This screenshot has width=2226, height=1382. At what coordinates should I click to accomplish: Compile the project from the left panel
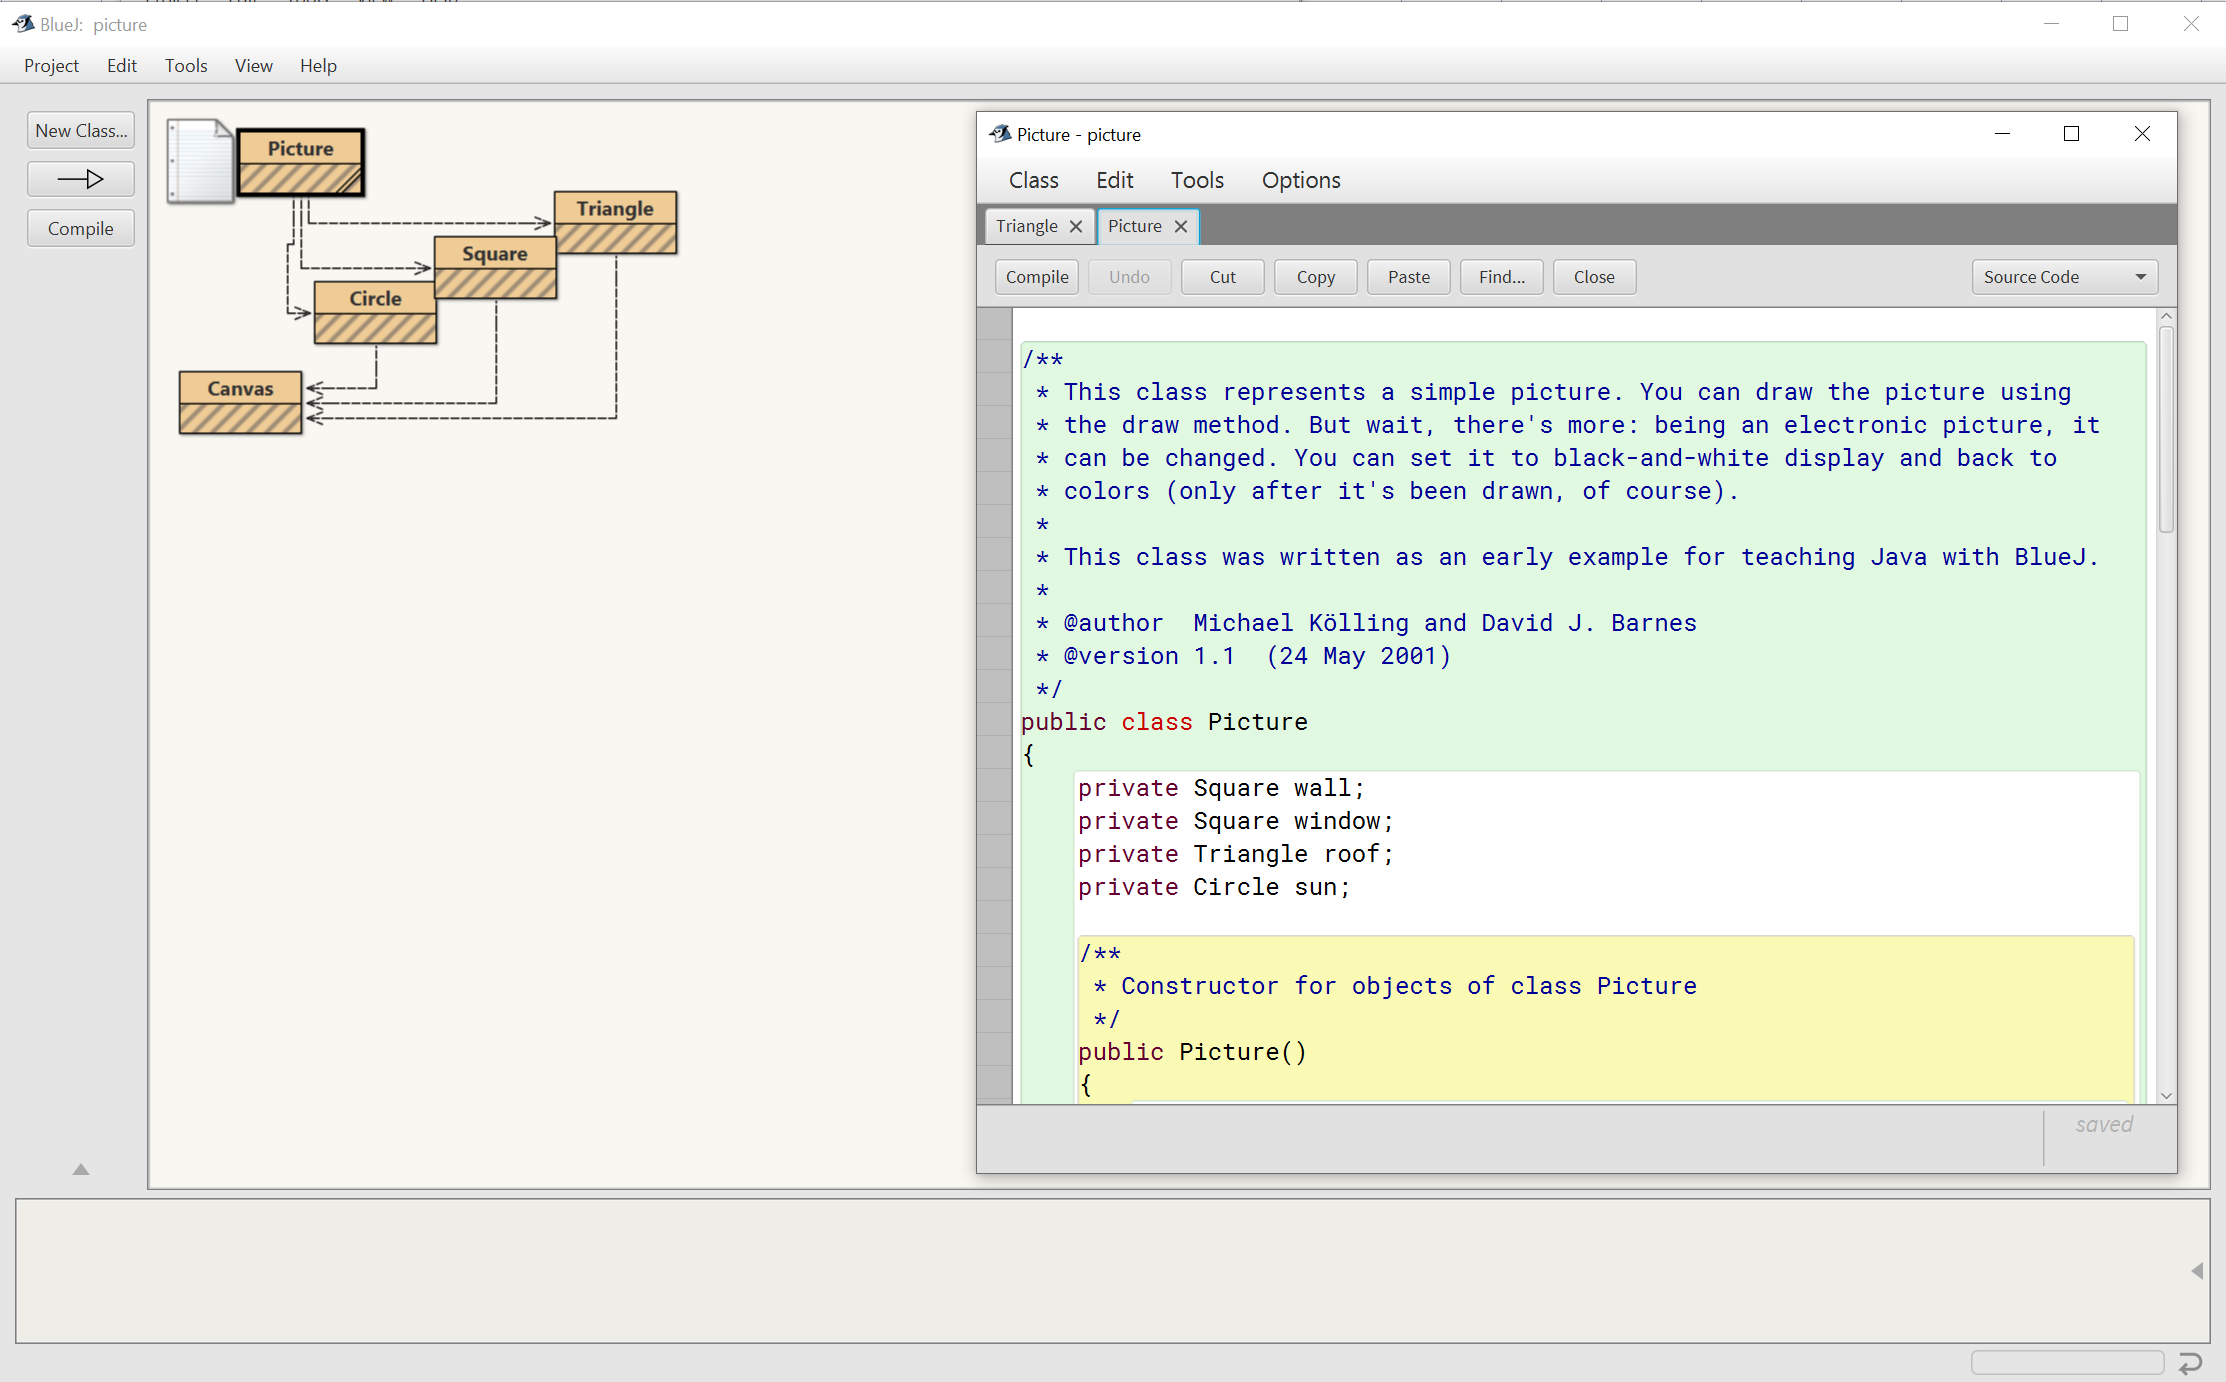pos(80,228)
